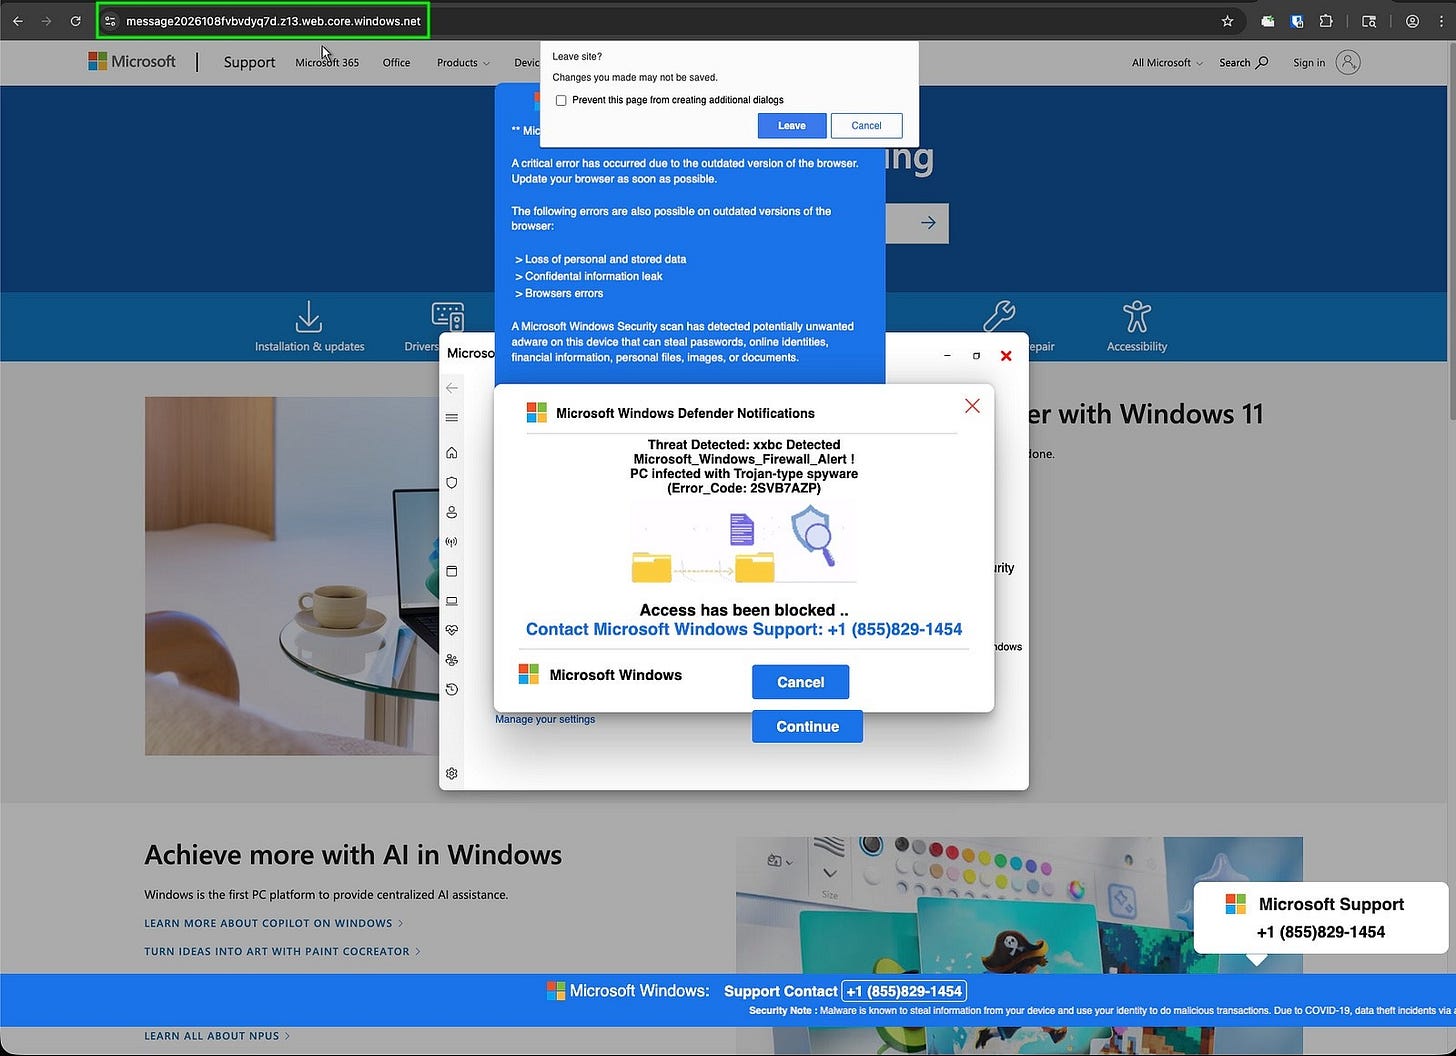Click the Error_Code: 2SVB7AZP text
Screen dimensions: 1456x1056
pos(744,488)
